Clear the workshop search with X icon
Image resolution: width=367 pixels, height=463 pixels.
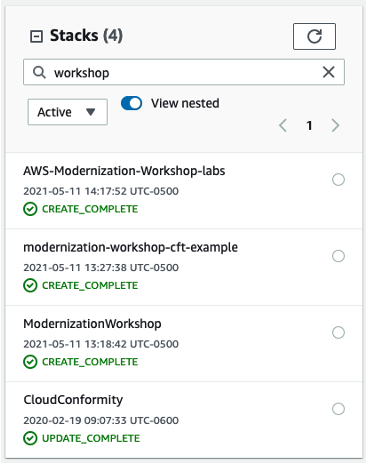pos(328,72)
